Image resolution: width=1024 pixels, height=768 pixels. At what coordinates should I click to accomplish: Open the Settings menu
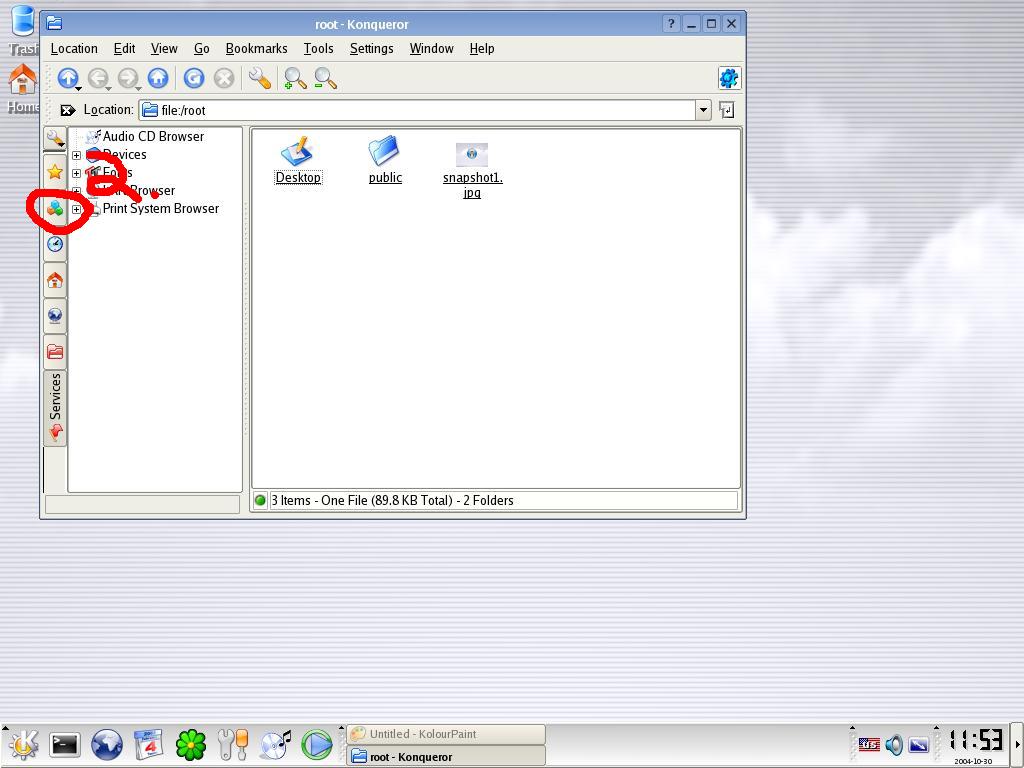point(372,48)
